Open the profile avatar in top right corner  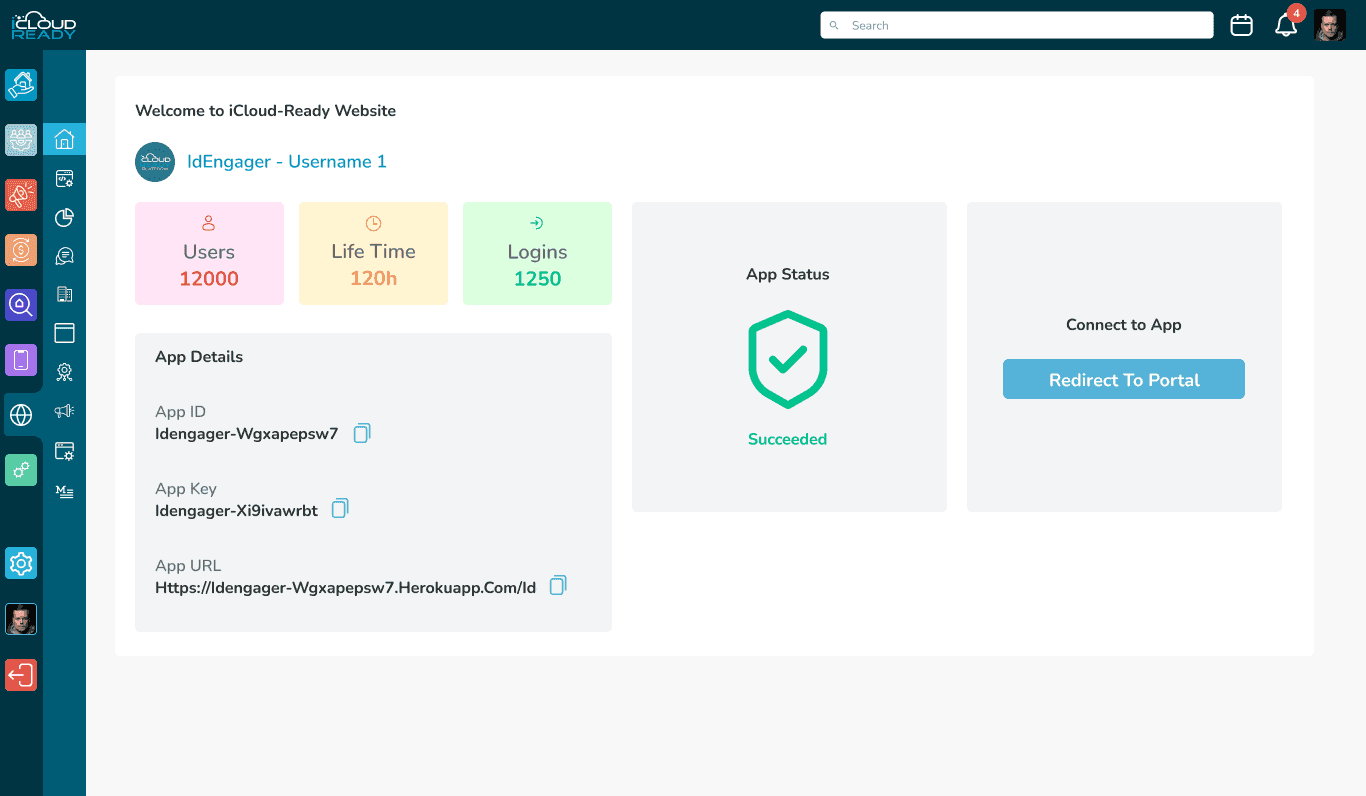tap(1330, 25)
